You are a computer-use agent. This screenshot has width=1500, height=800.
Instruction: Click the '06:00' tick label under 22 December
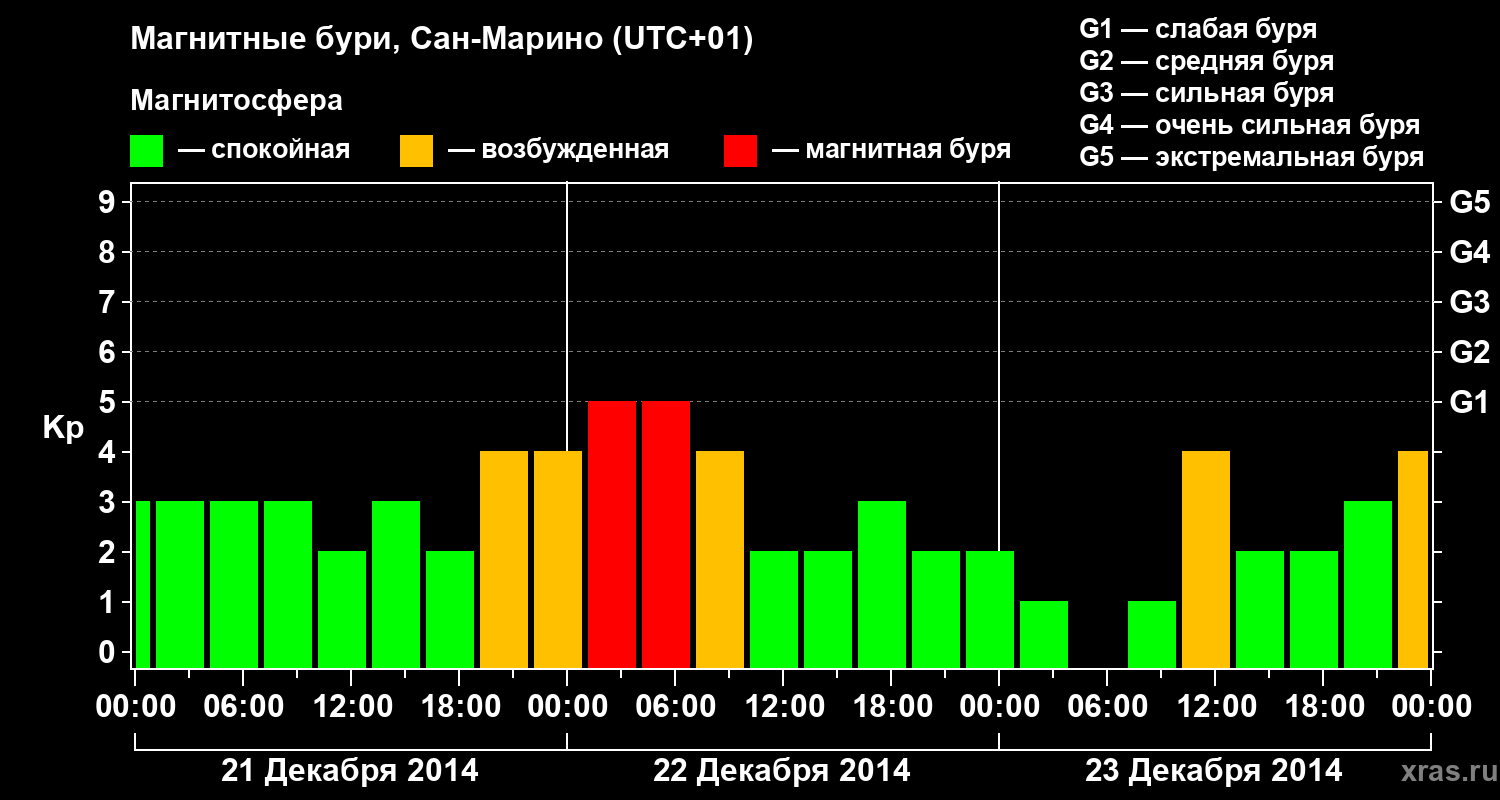(675, 707)
